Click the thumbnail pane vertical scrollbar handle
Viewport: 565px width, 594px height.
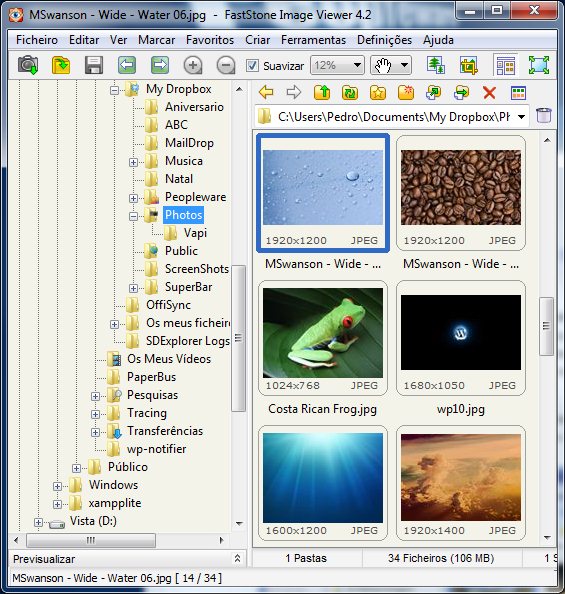pyautogui.click(x=546, y=326)
